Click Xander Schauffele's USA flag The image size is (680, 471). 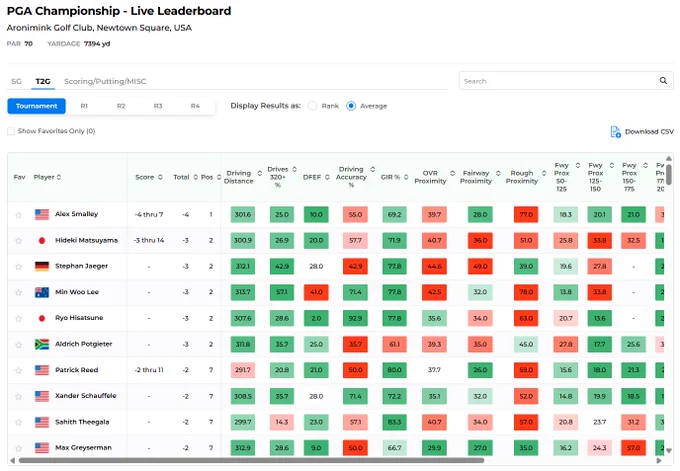point(42,396)
